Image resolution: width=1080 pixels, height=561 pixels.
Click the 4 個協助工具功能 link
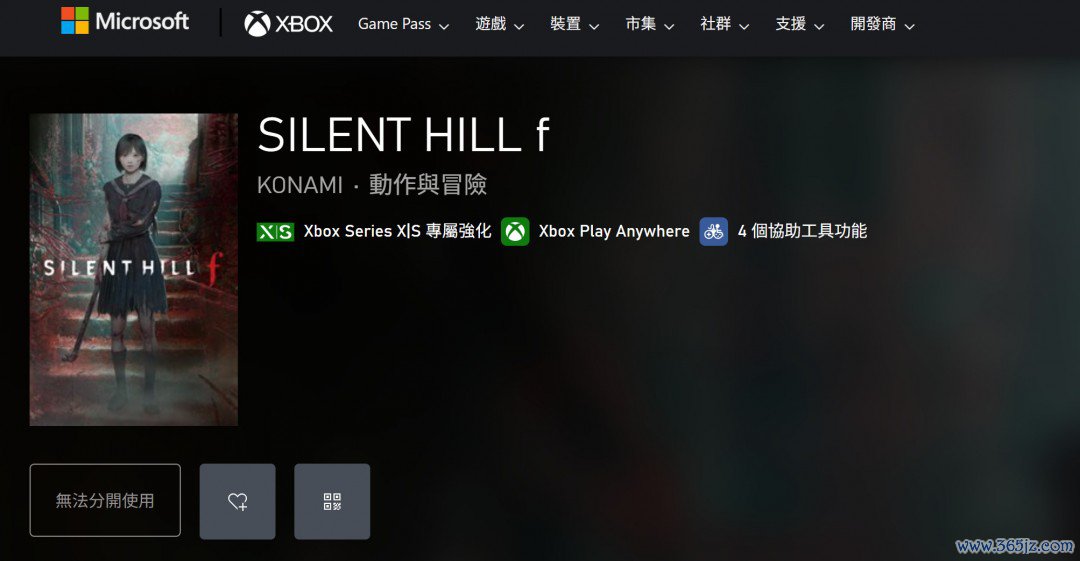coord(802,231)
